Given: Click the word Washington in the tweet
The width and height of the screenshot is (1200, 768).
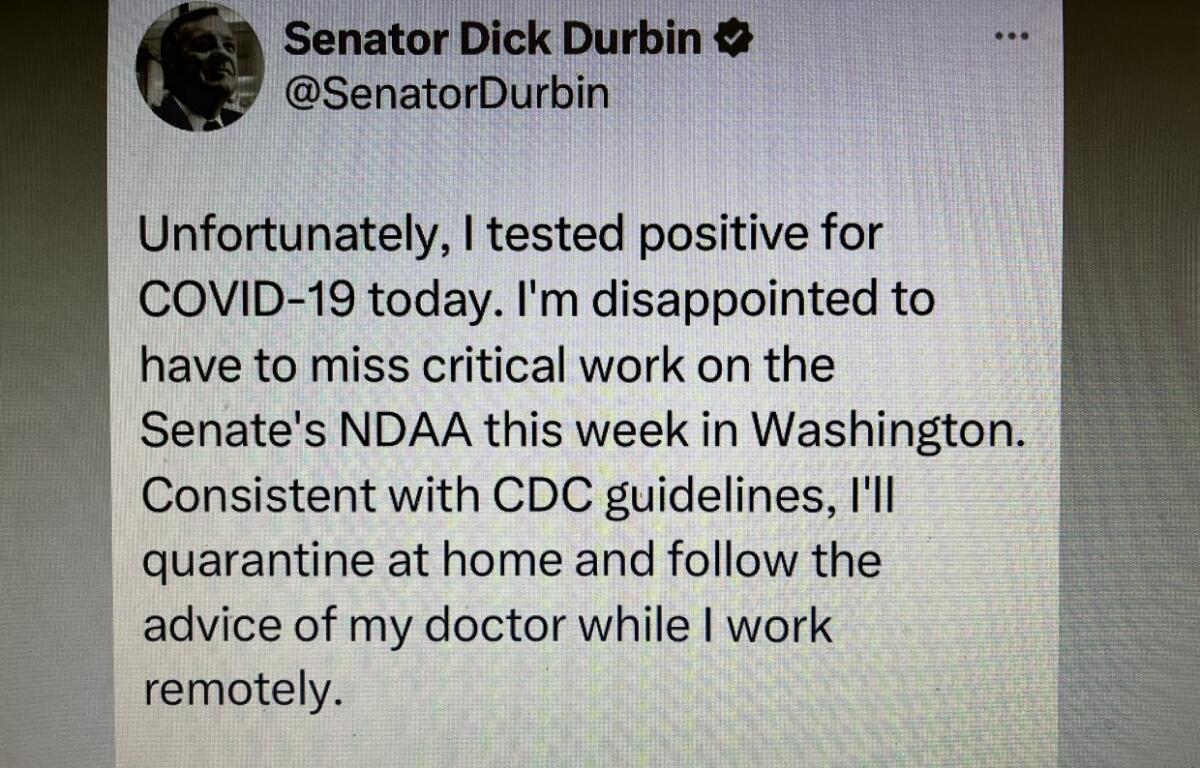Looking at the screenshot, I should (x=889, y=431).
